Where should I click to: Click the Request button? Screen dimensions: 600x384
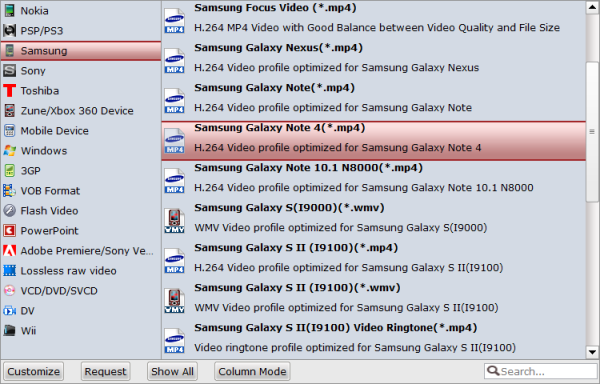pyautogui.click(x=105, y=371)
